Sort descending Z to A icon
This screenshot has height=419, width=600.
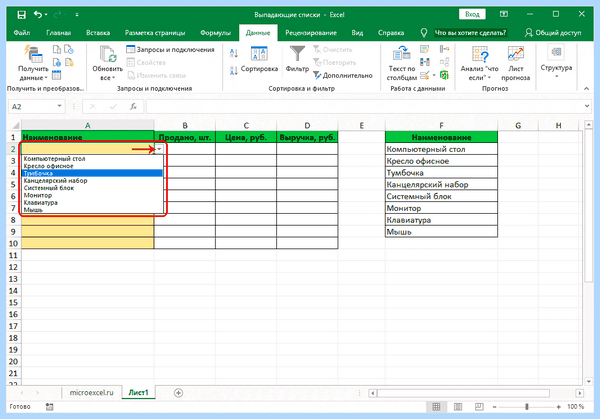click(234, 70)
